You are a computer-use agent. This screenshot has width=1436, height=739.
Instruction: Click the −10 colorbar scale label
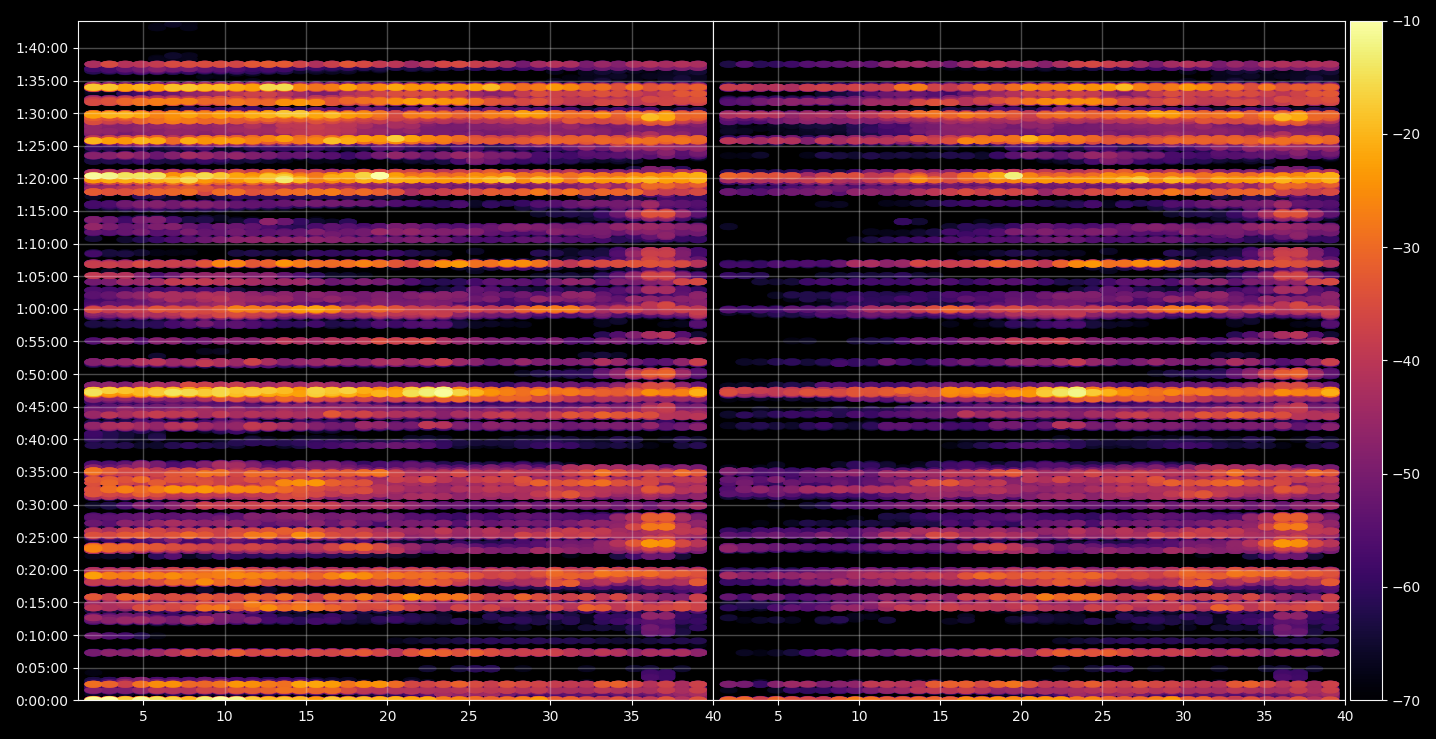tap(1405, 21)
